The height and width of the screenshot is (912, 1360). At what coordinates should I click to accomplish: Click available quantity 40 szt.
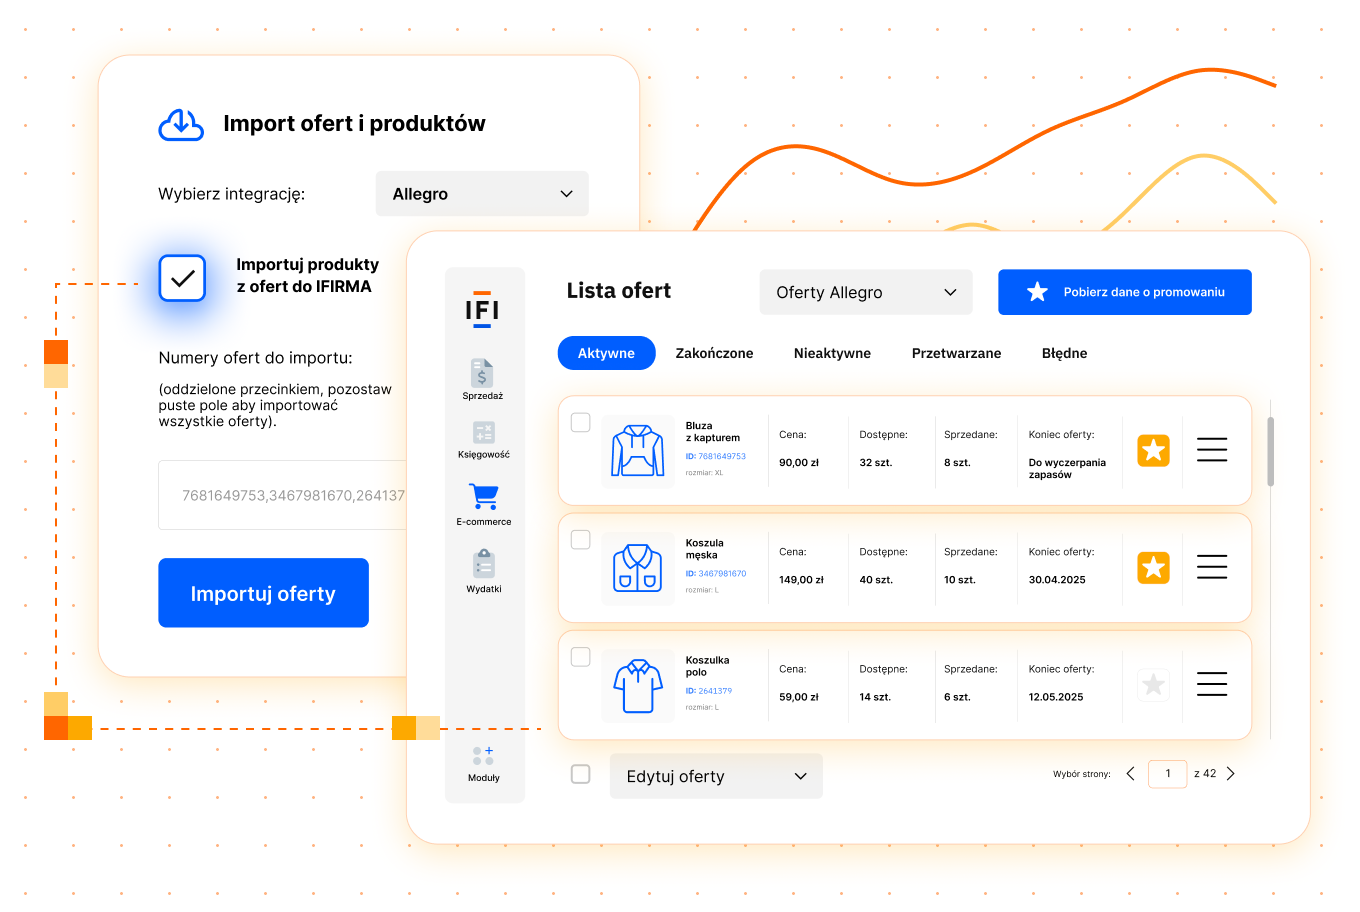tap(876, 580)
